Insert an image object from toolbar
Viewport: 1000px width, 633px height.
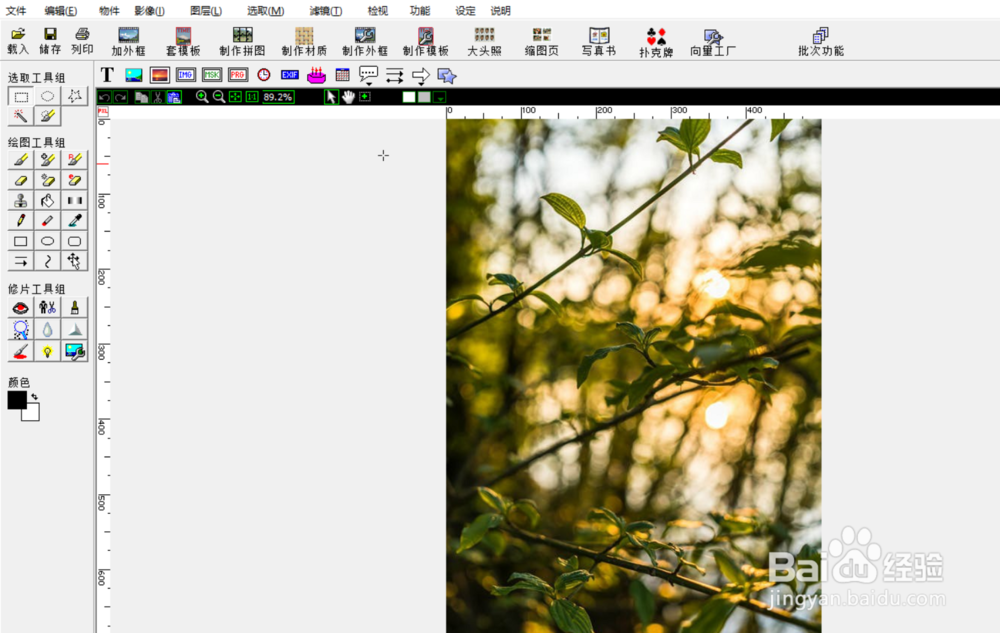134,75
